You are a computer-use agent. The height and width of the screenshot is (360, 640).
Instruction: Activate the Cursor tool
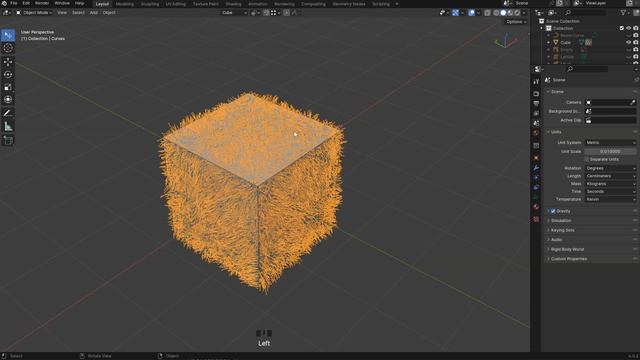click(x=8, y=48)
